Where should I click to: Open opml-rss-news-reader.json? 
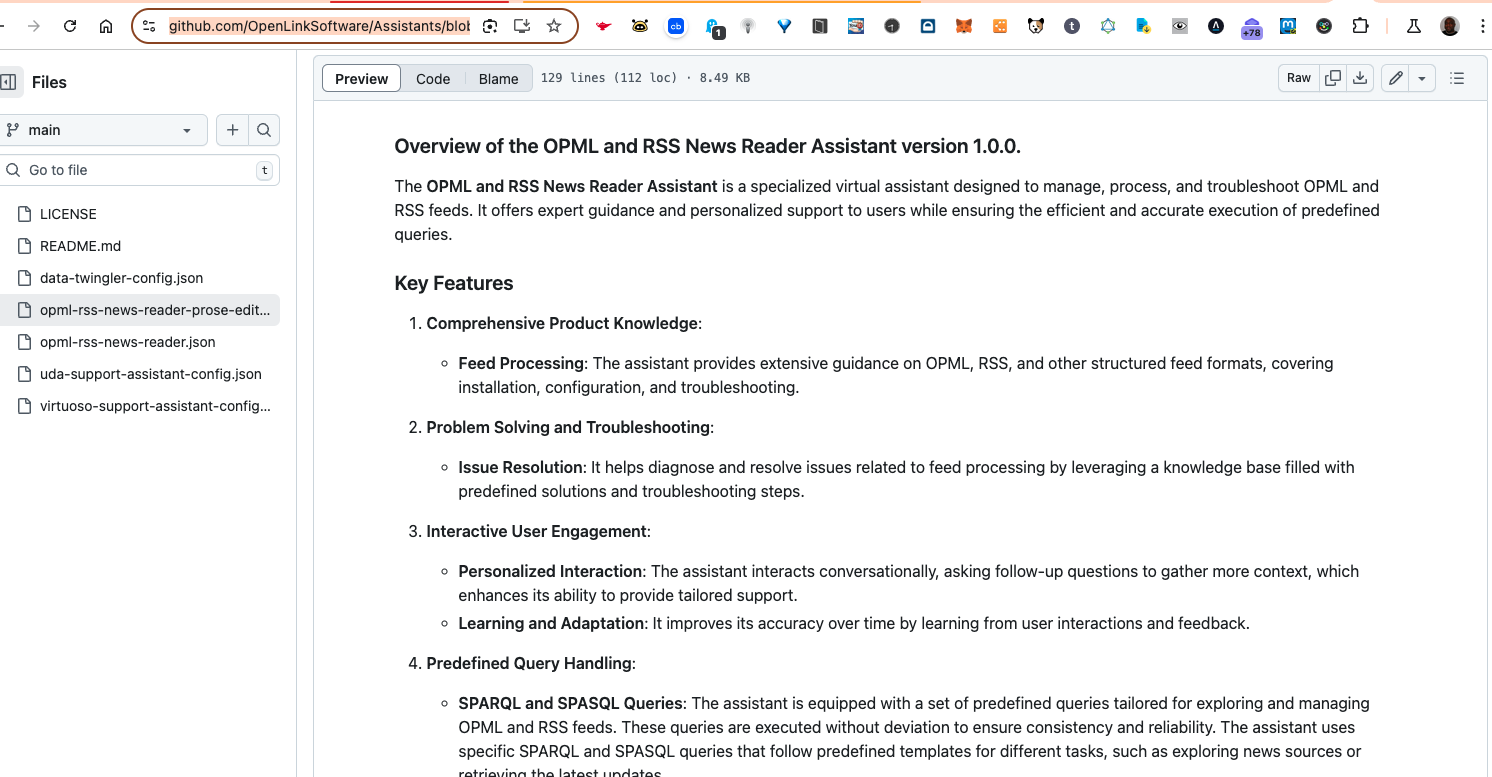[x=127, y=342]
